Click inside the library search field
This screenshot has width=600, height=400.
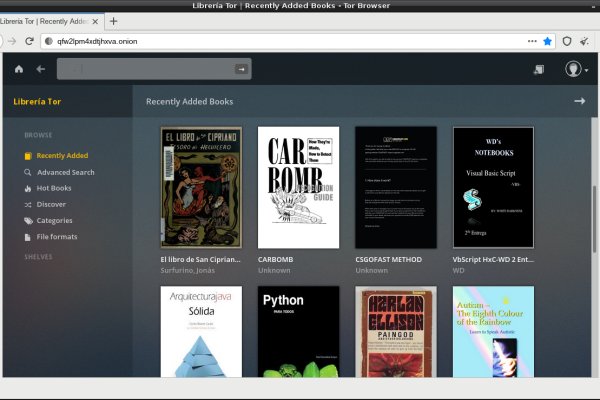tap(145, 69)
